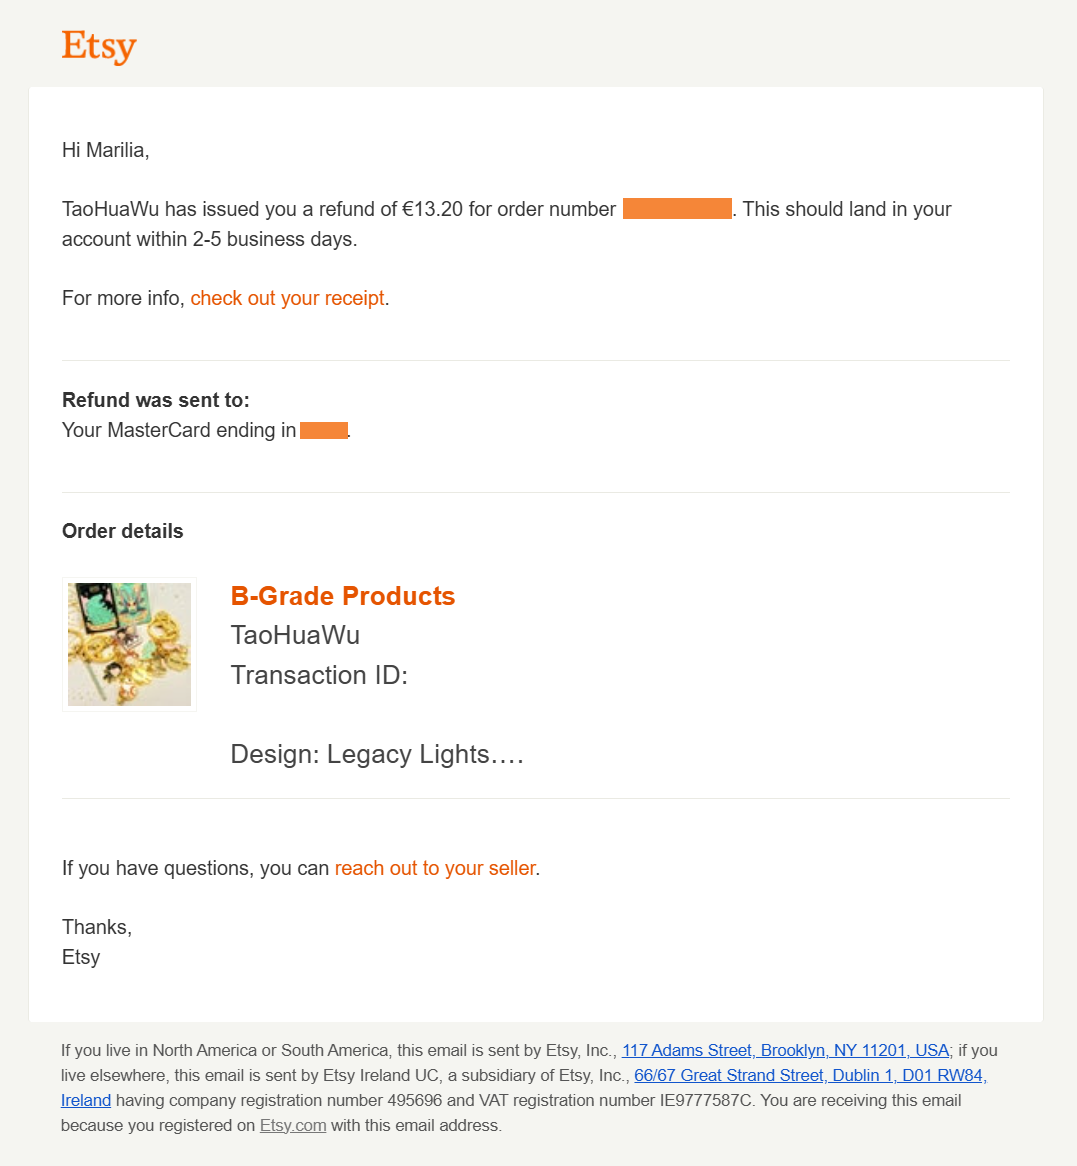Click the "Refund was sent to:" heading
Viewport: 1077px width, 1166px height.
156,400
